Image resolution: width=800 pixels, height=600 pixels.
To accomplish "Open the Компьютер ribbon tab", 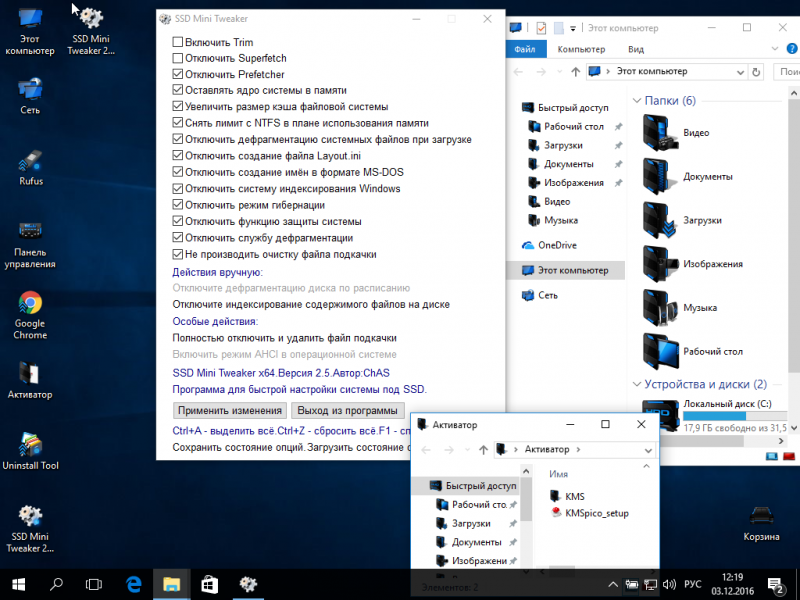I will (x=581, y=49).
